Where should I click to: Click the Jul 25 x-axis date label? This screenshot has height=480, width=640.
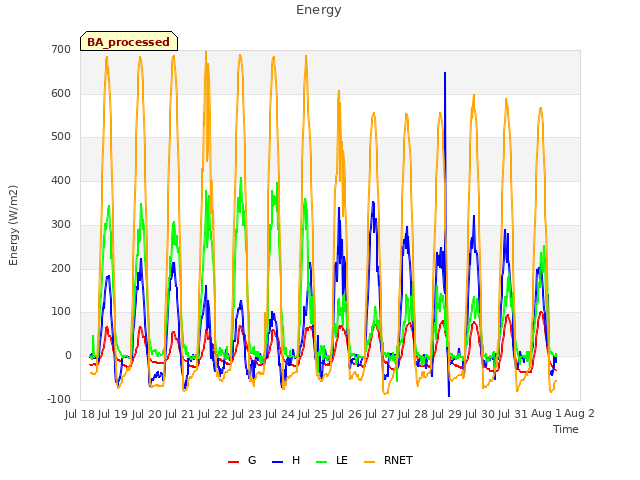click(x=313, y=414)
